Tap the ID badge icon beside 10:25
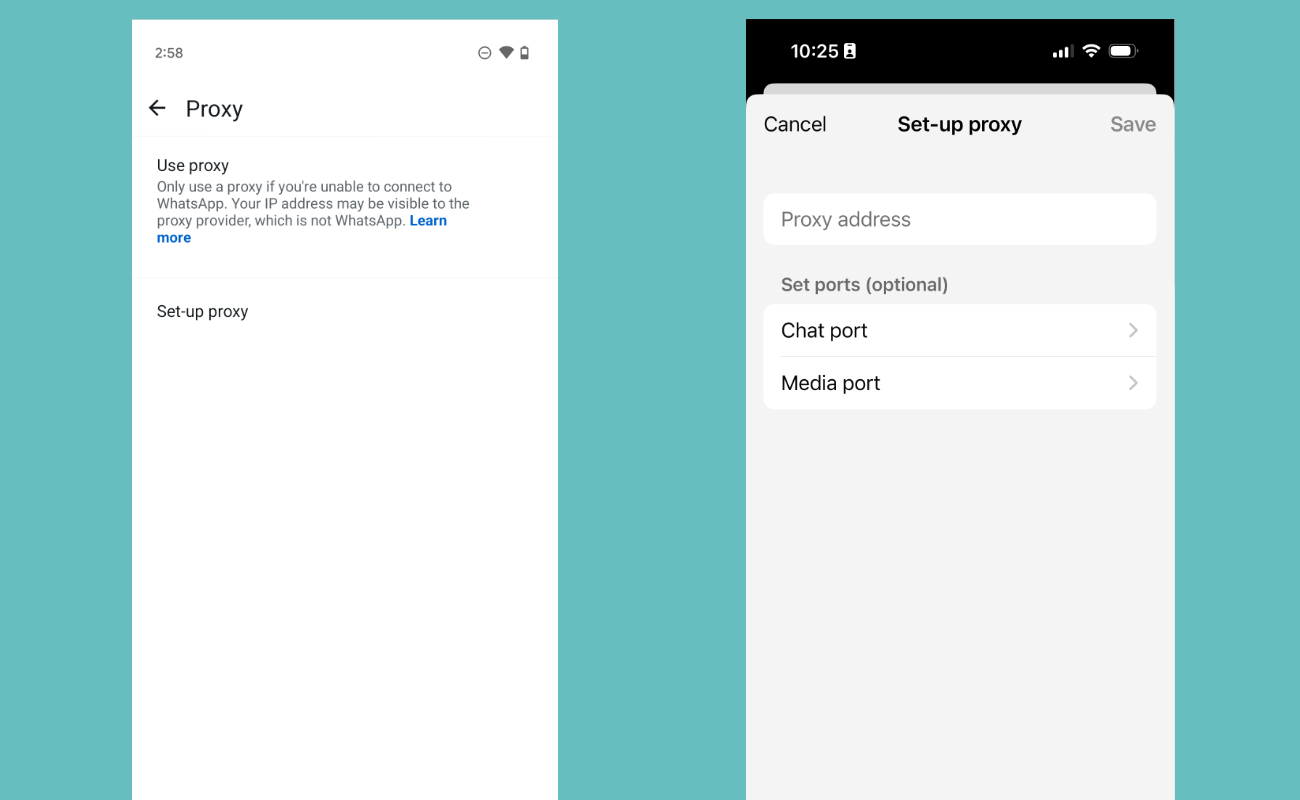The height and width of the screenshot is (800, 1300). [x=850, y=51]
